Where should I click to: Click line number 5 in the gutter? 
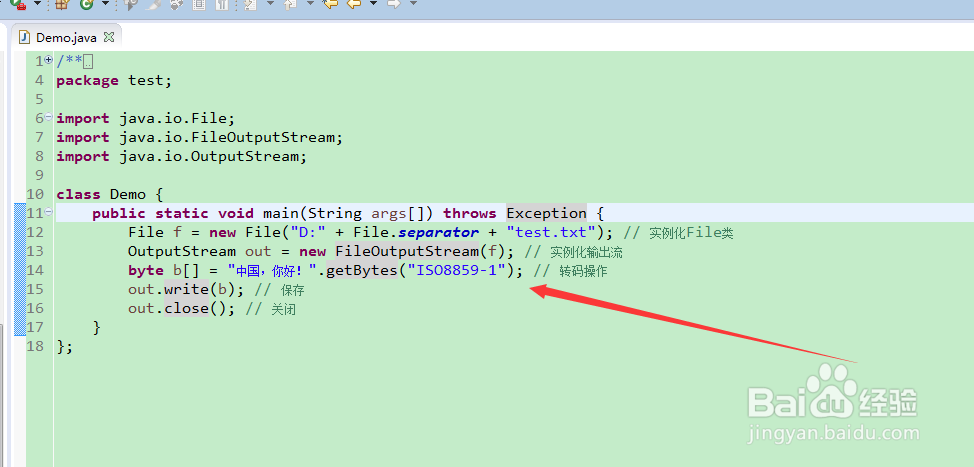coord(40,99)
